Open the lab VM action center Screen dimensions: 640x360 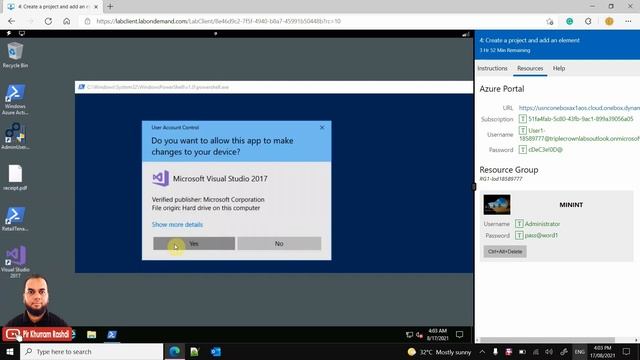pos(460,335)
